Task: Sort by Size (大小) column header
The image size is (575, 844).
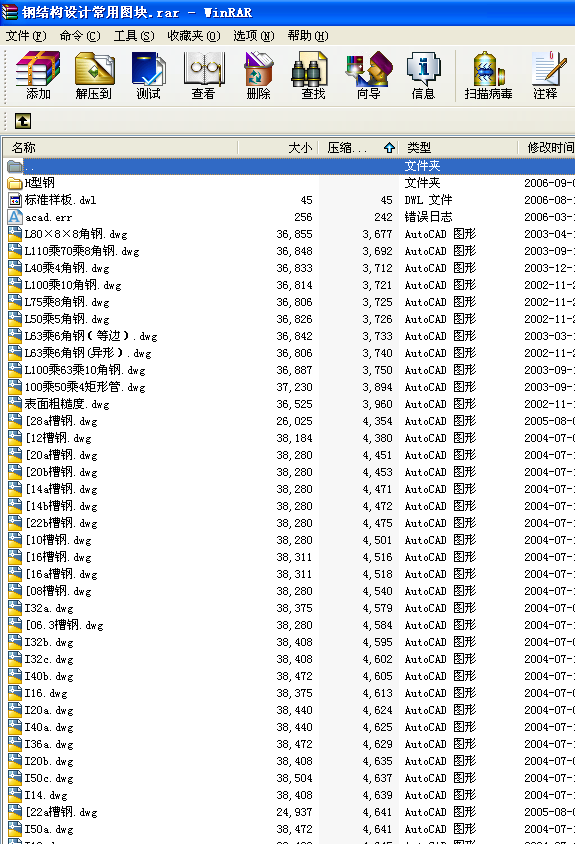Action: (278, 147)
